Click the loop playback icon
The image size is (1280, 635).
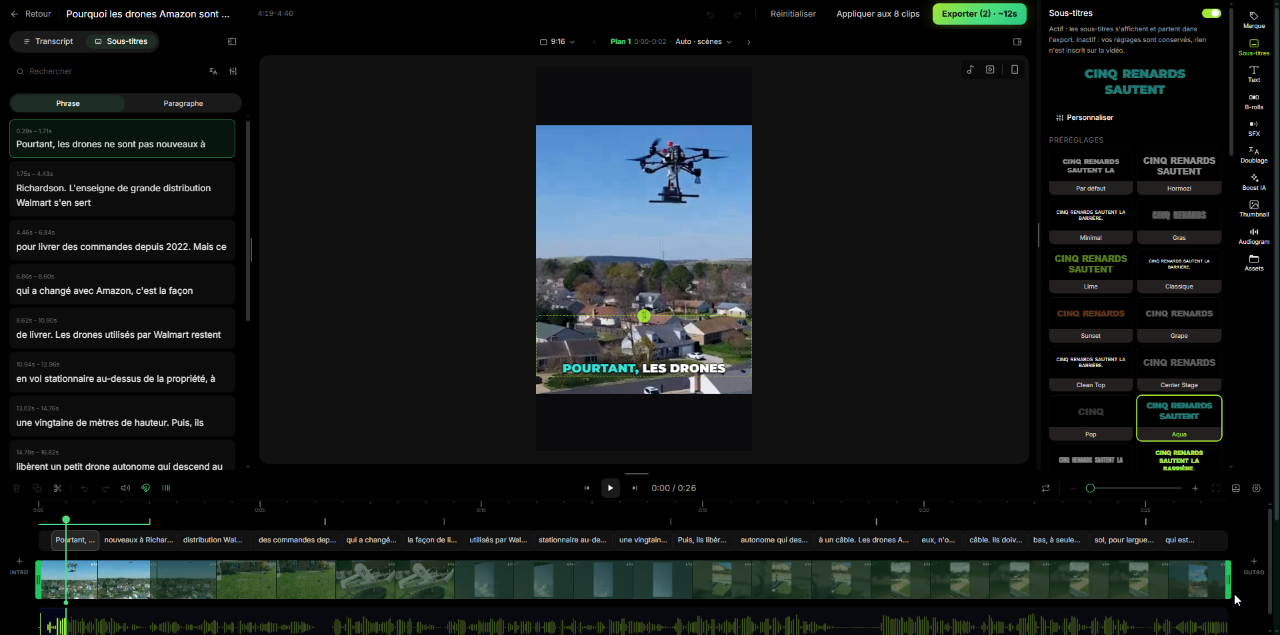point(1046,488)
